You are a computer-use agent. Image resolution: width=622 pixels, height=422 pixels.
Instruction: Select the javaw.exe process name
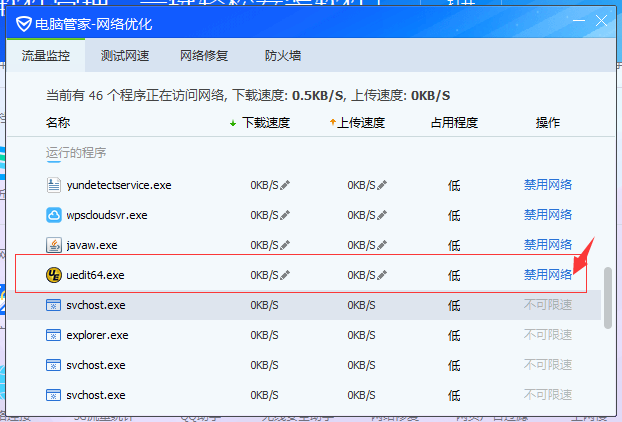pos(92,246)
